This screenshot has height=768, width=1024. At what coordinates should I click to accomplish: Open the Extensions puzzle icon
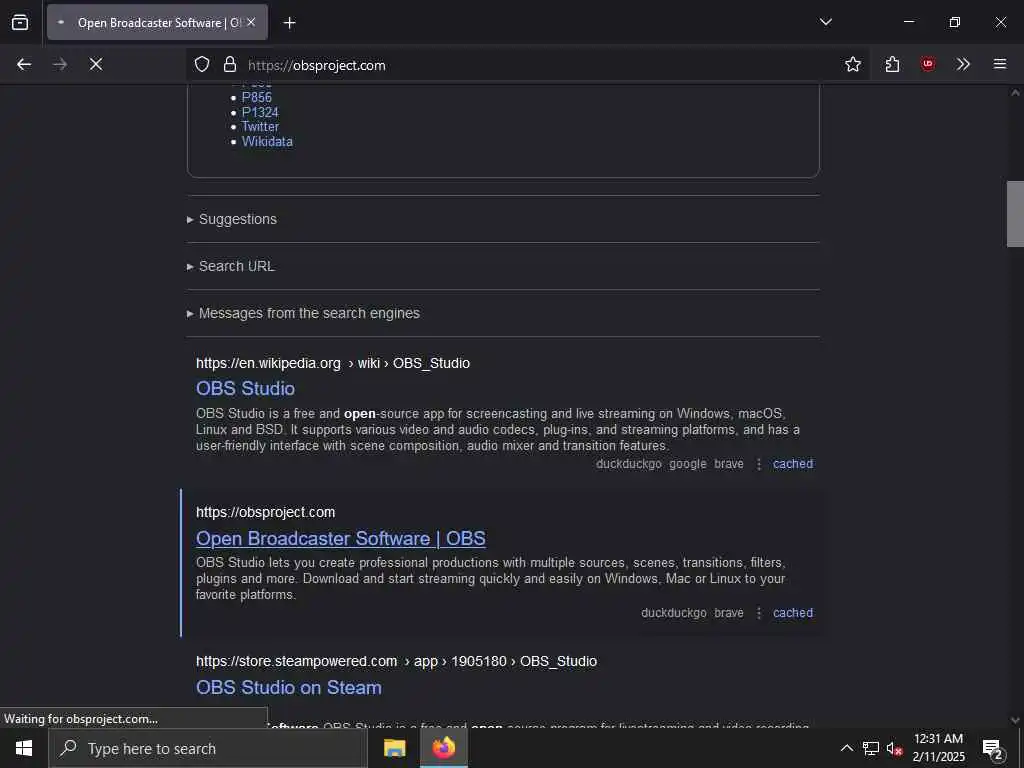pos(892,64)
